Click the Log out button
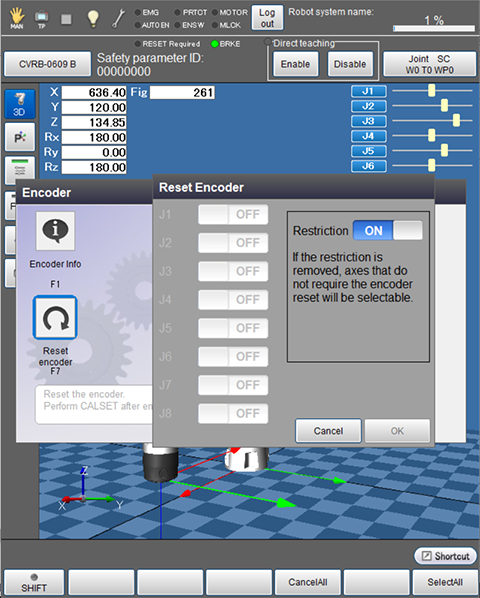This screenshot has width=480, height=598. click(x=267, y=18)
